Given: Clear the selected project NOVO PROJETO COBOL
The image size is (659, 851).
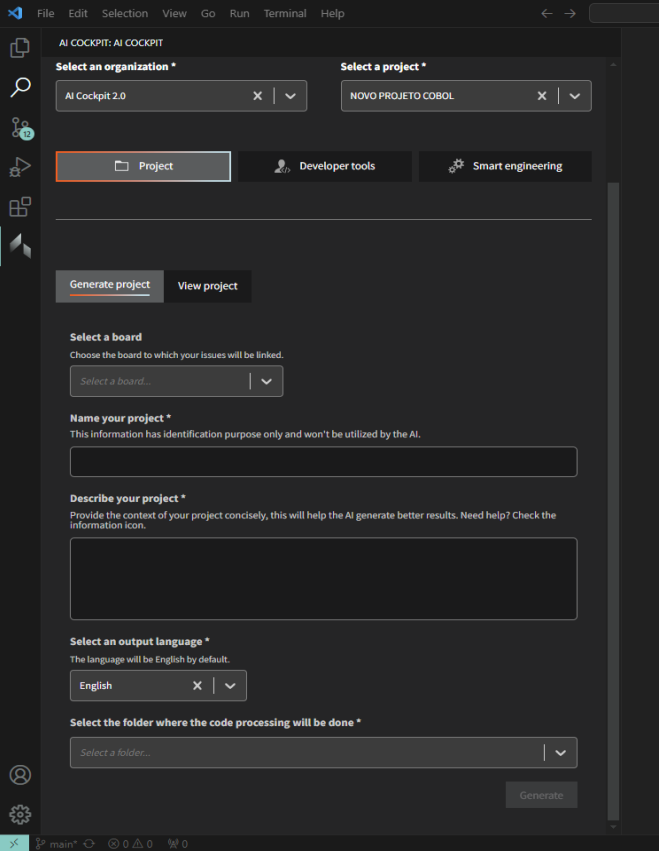Looking at the screenshot, I should (542, 96).
